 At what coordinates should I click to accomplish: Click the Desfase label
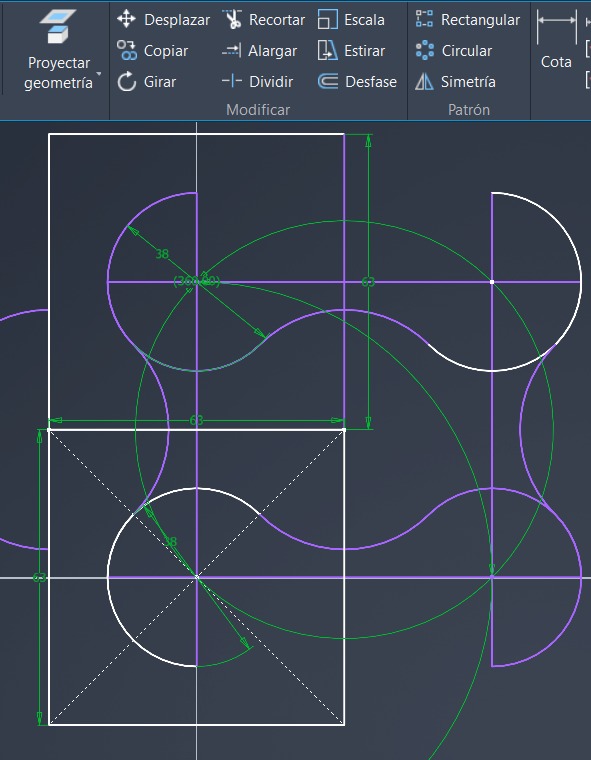[371, 82]
